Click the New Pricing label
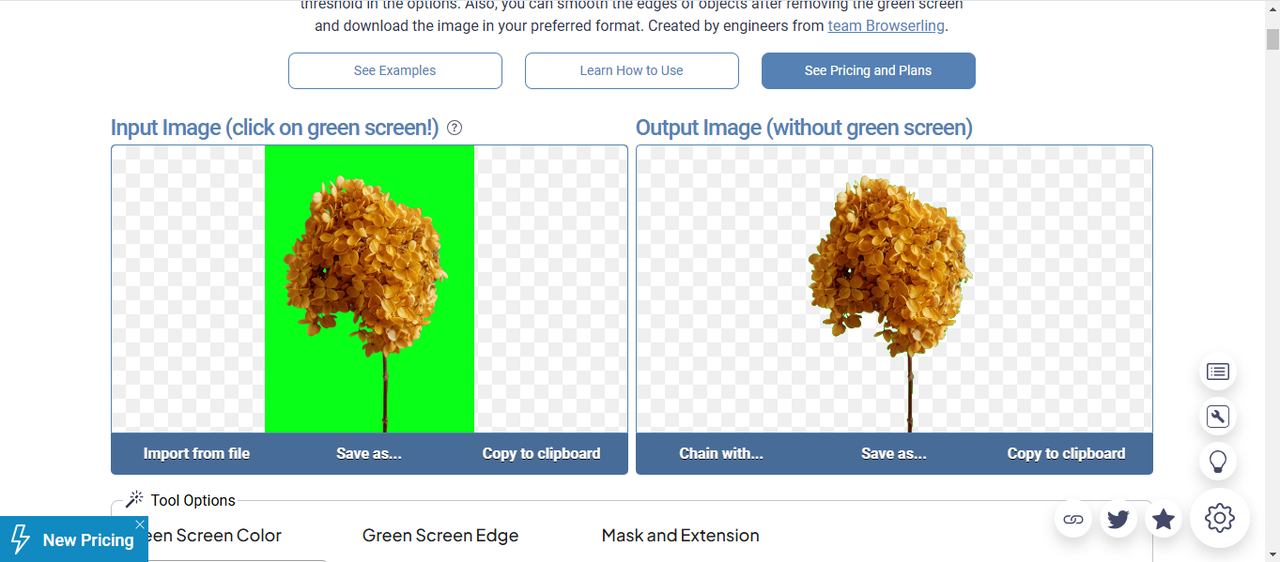This screenshot has width=1280, height=562. point(88,540)
